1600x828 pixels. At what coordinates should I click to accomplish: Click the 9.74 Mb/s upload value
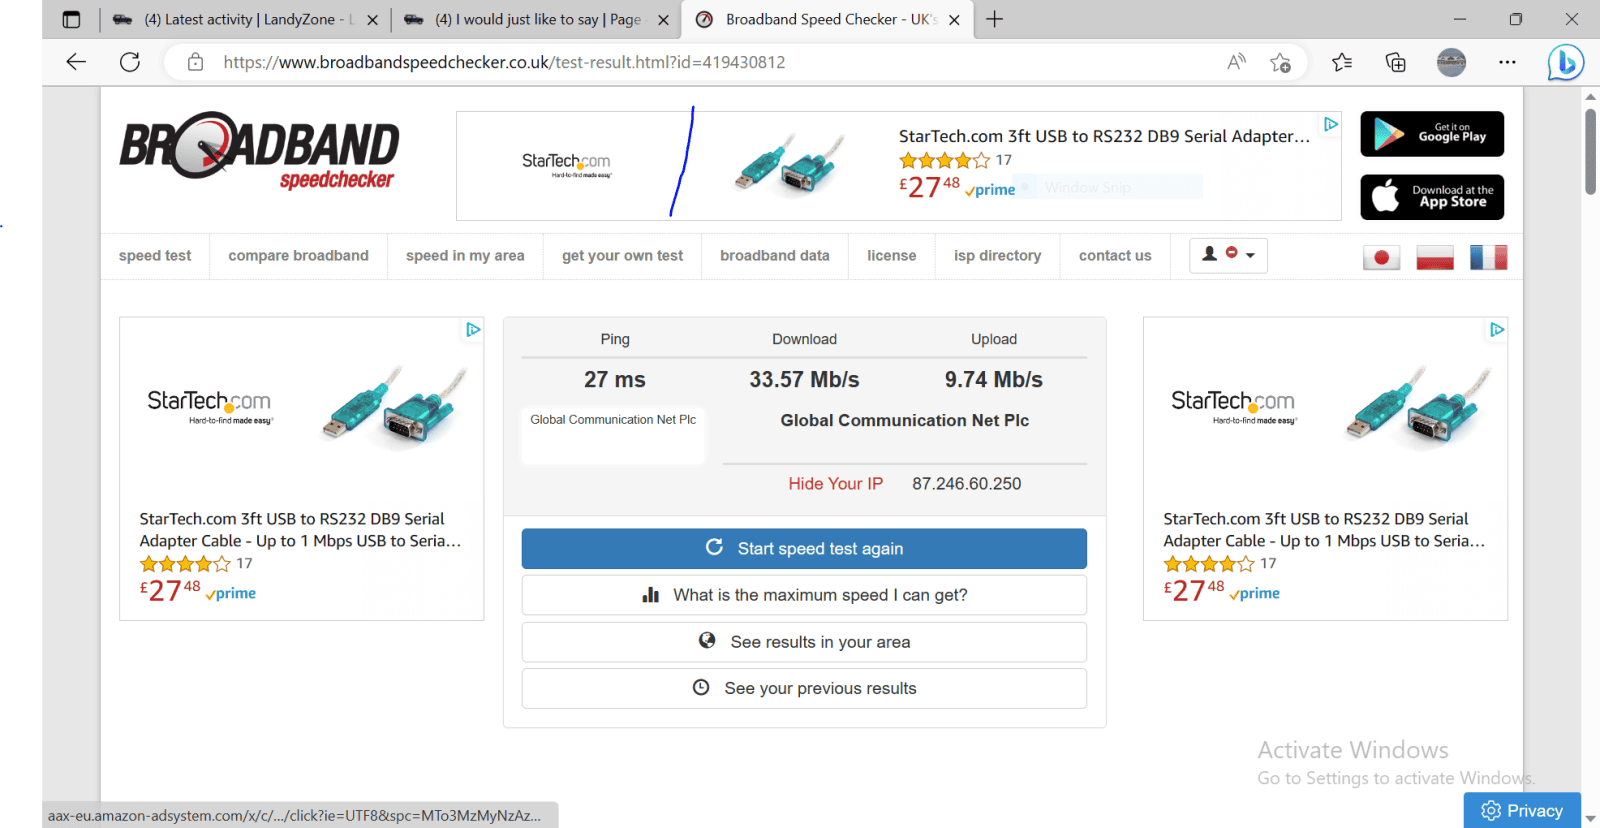(994, 380)
